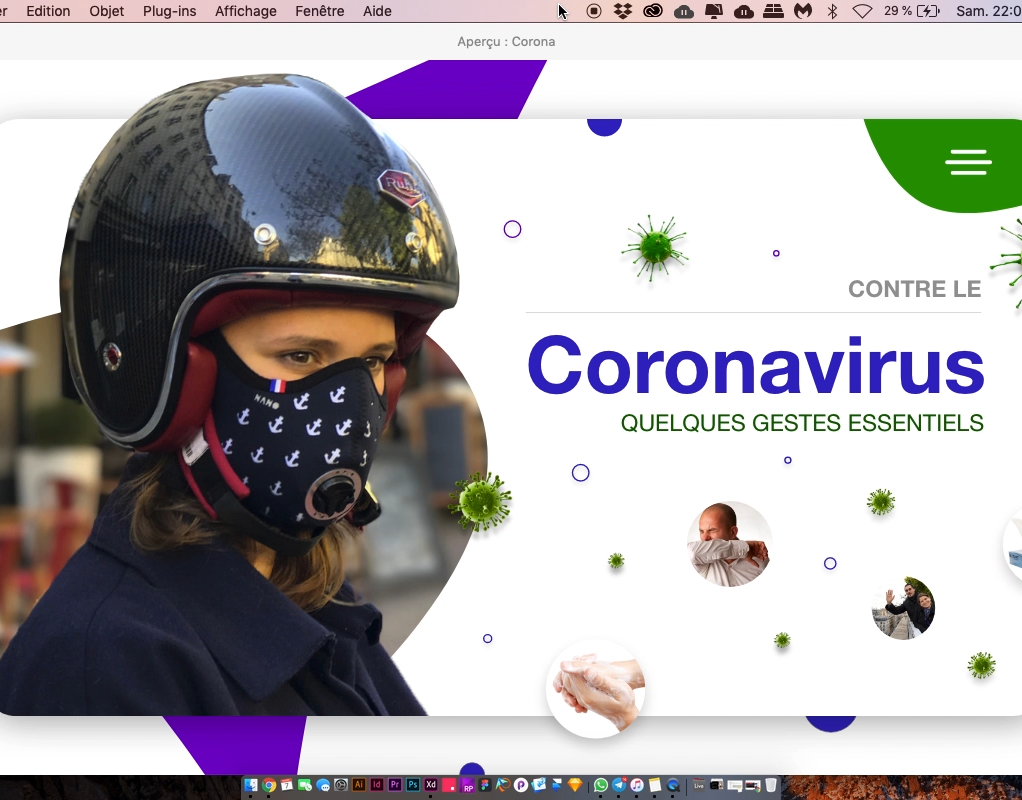Click the large green virus above CONTRE LE
The image size is (1022, 800).
coord(655,248)
